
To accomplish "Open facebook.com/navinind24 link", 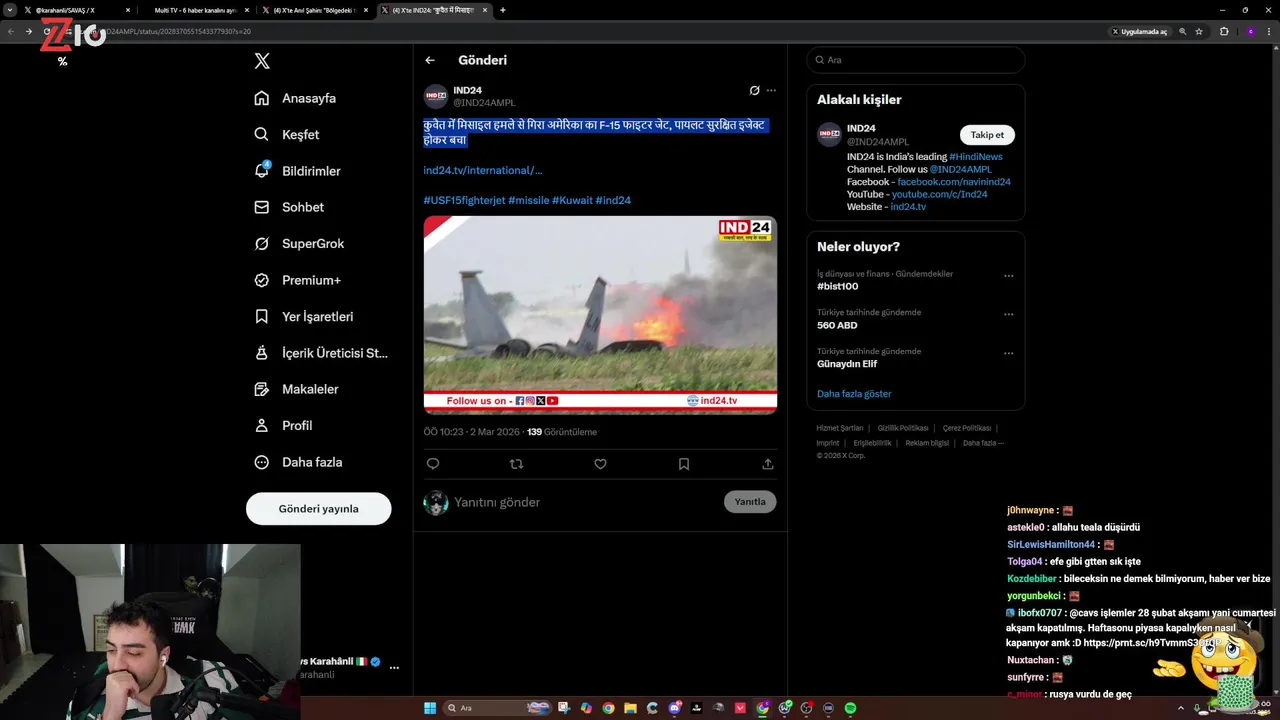I will [954, 182].
